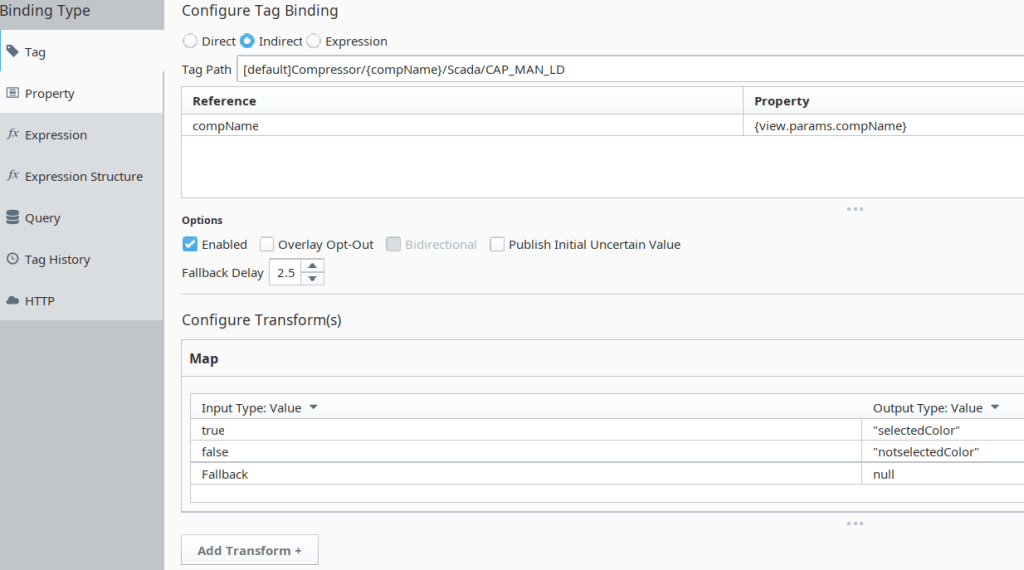Select the Query database icon
This screenshot has height=570, width=1024.
coord(13,218)
